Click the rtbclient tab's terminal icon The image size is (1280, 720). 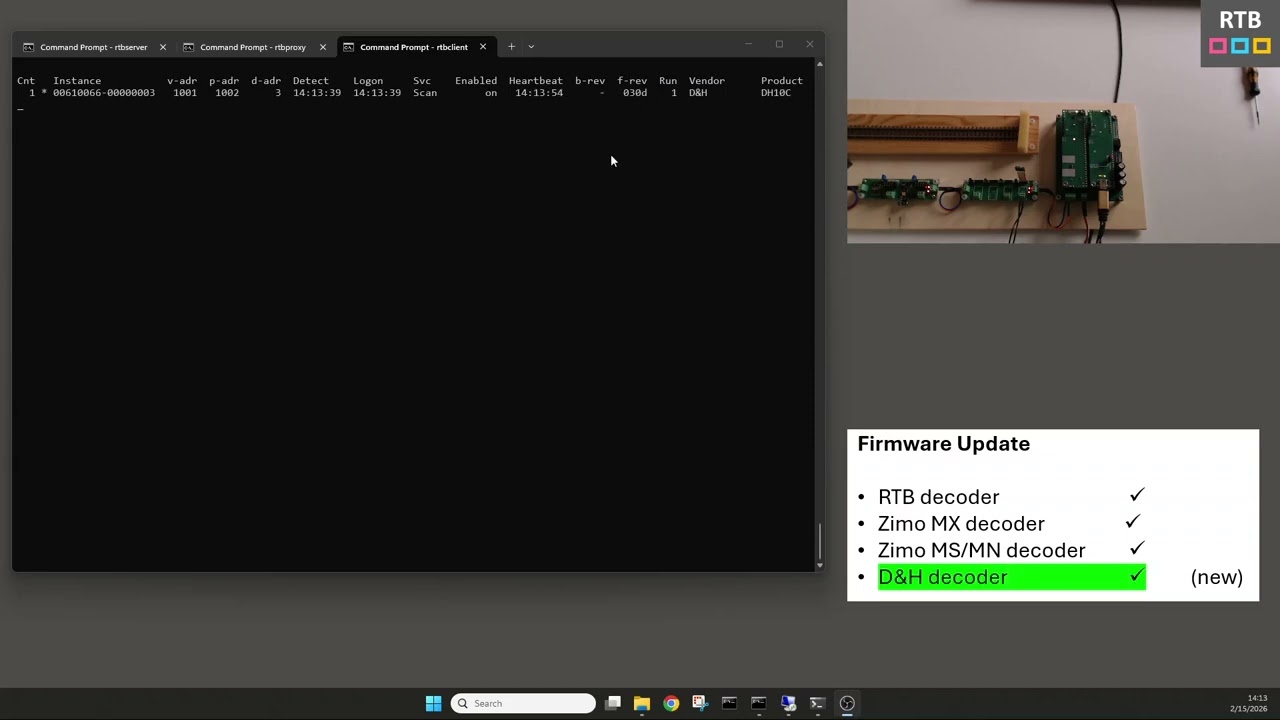click(x=348, y=47)
